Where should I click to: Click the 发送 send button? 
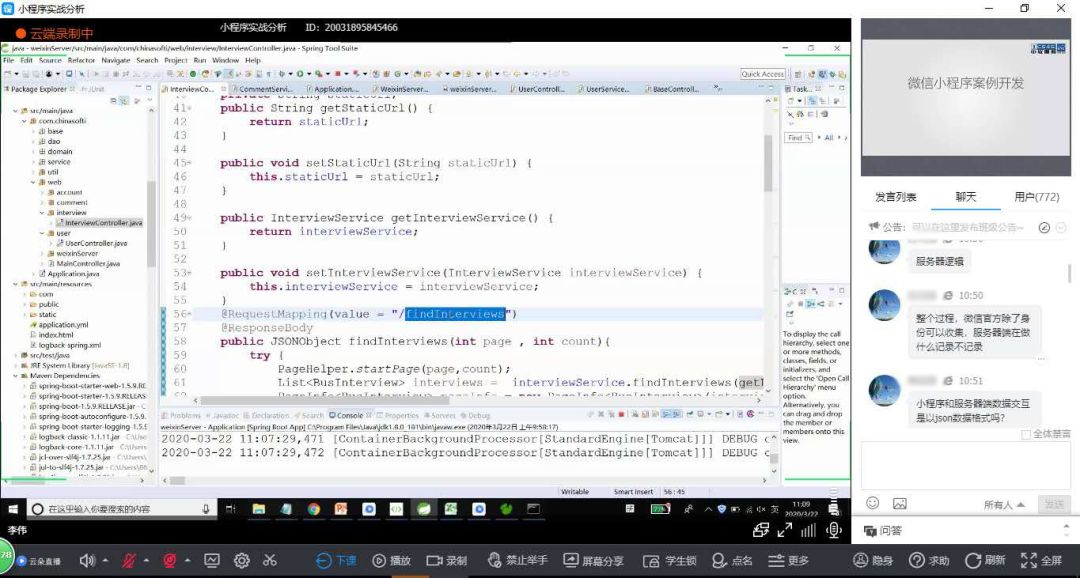click(x=1054, y=505)
